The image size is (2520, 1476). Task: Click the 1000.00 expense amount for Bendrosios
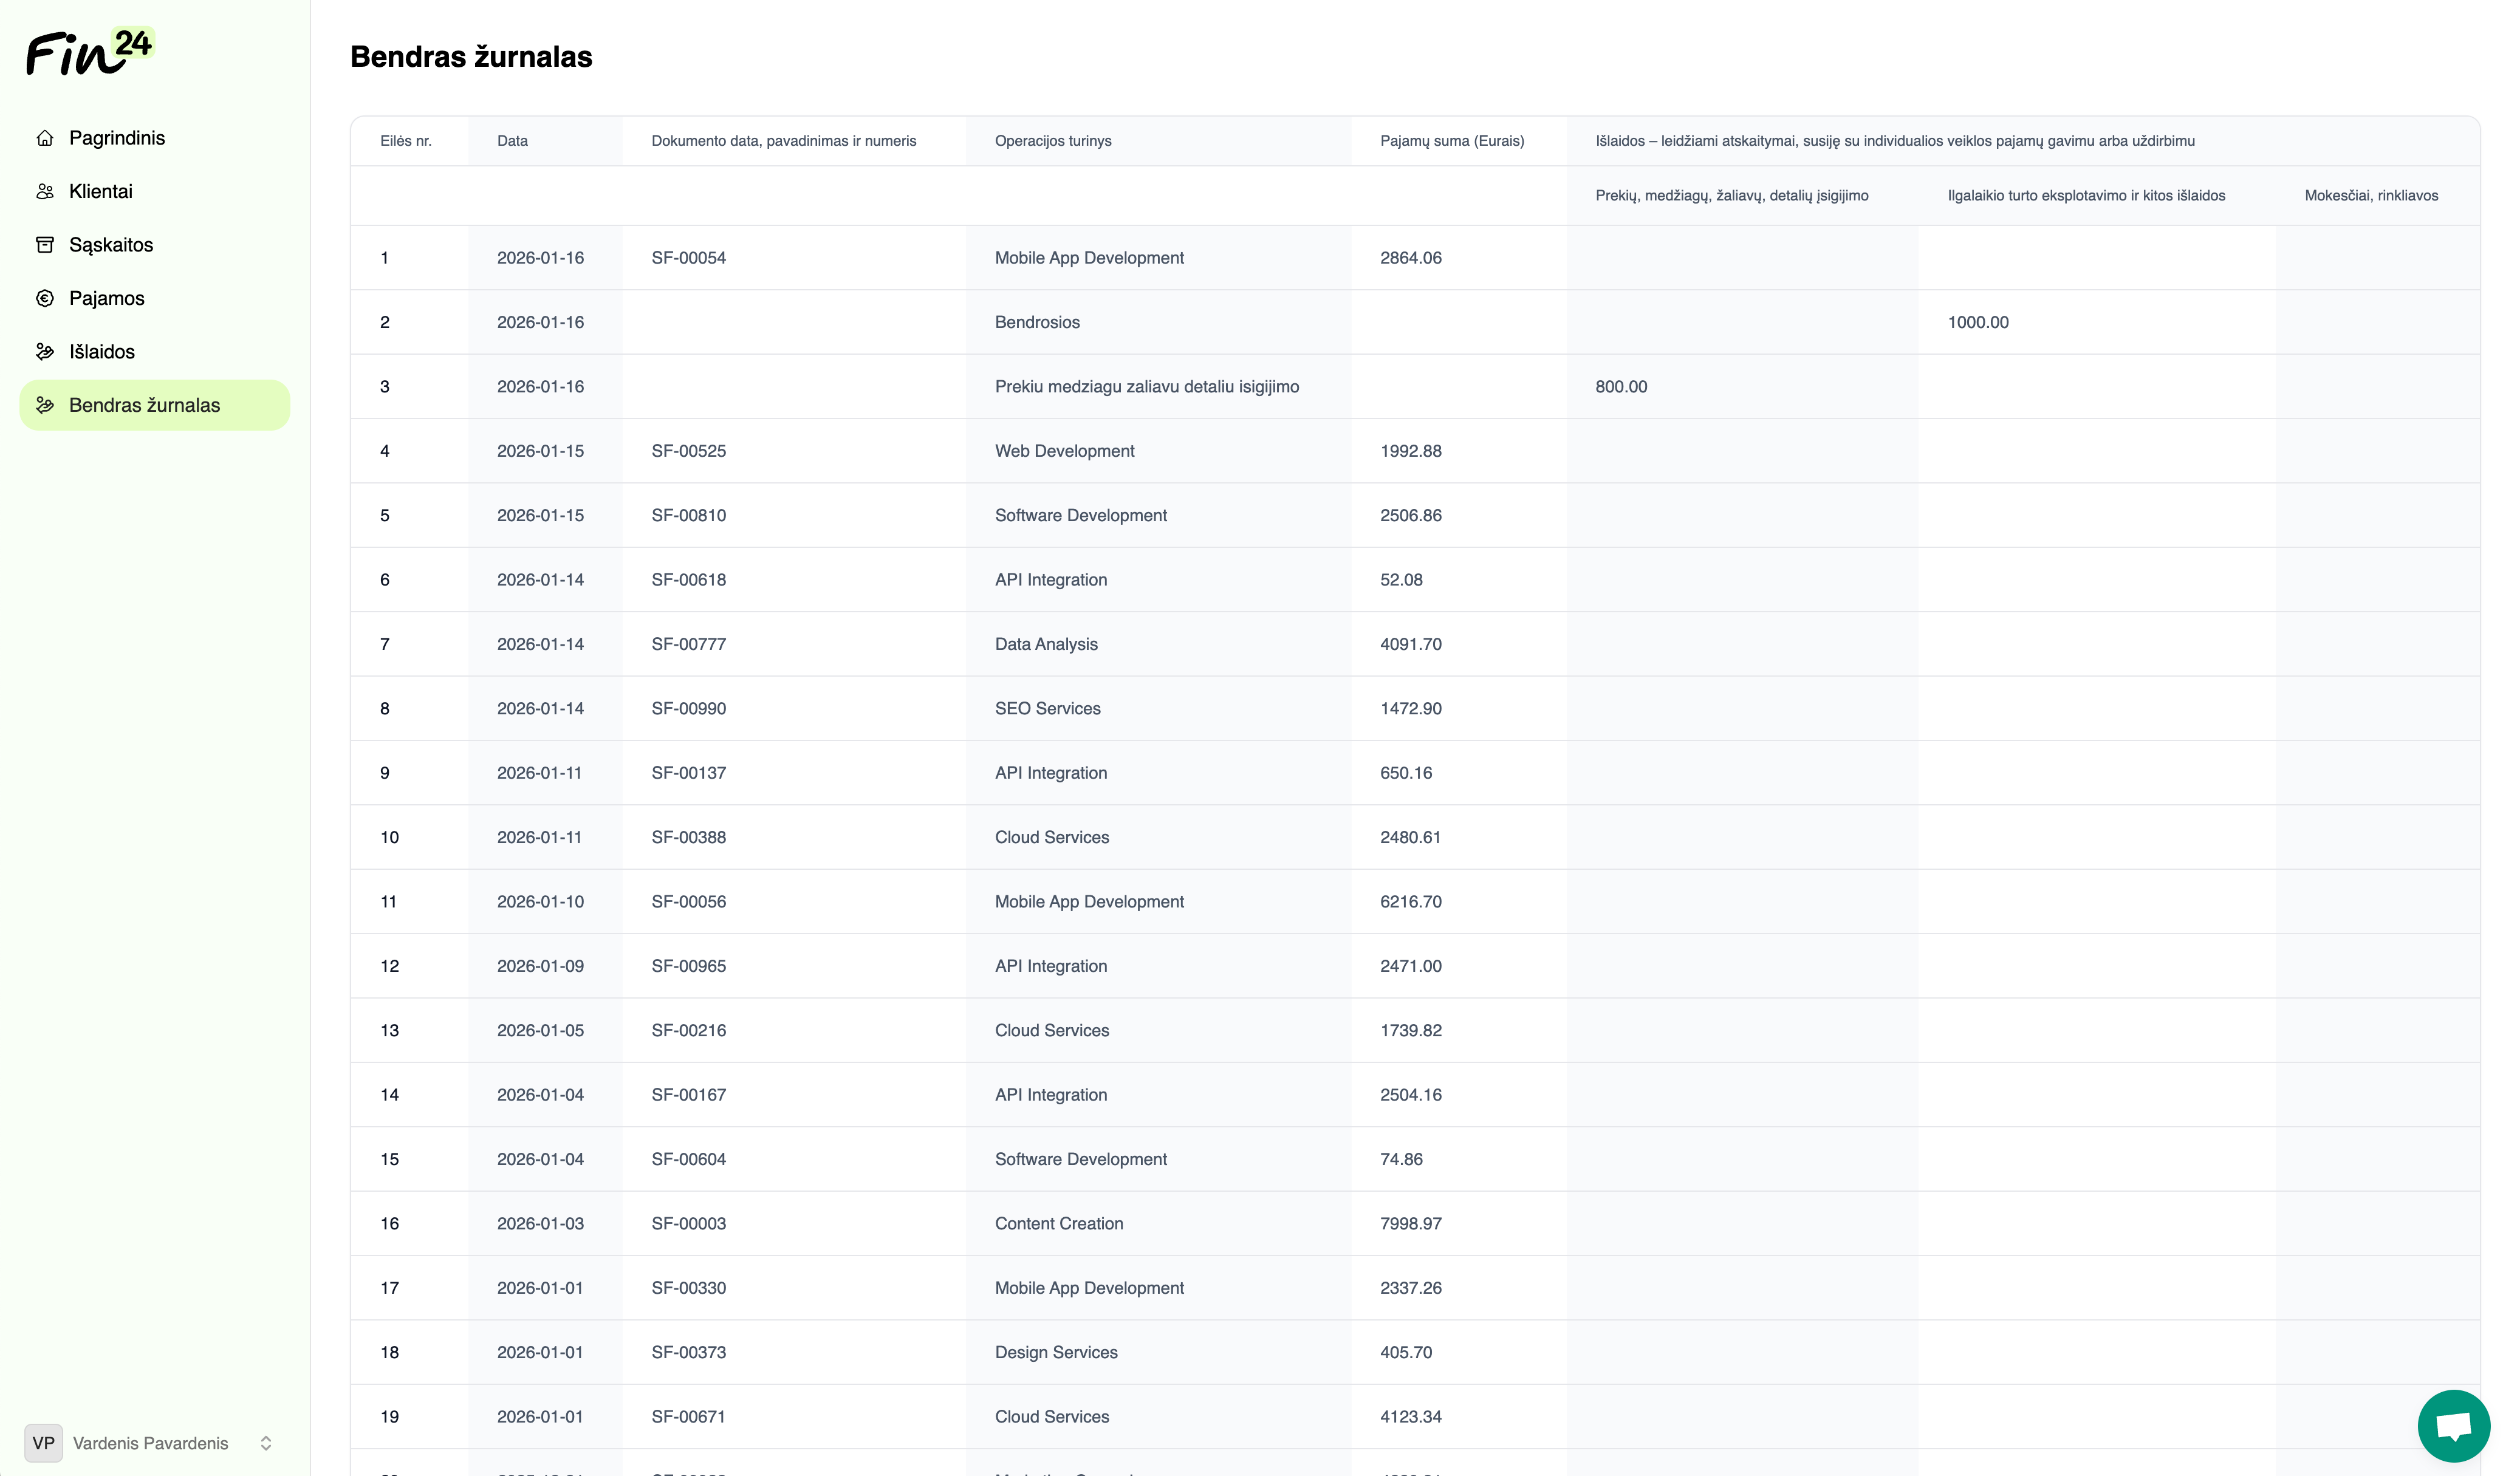click(1977, 322)
